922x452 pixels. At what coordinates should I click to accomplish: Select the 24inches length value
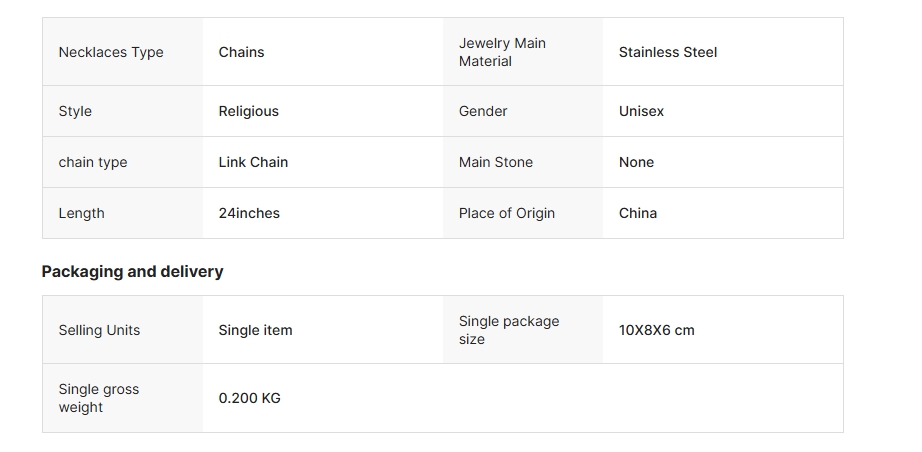[x=249, y=213]
